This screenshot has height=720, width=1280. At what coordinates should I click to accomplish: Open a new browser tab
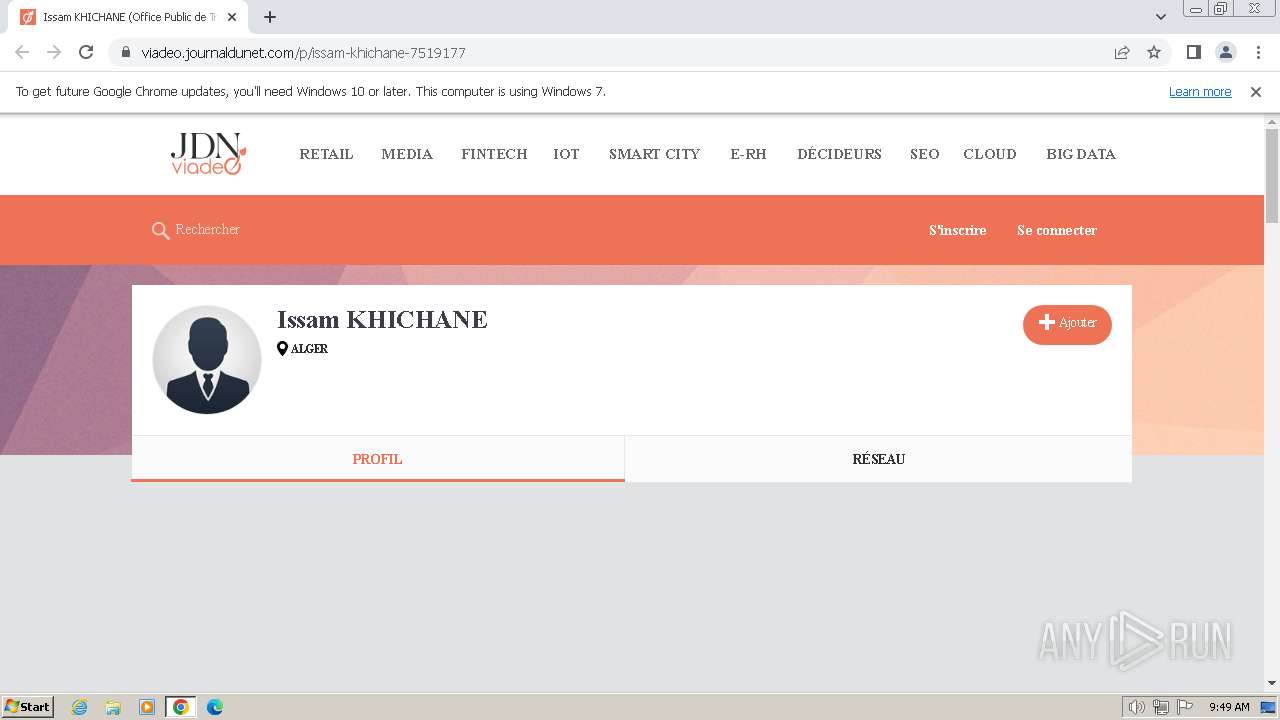(270, 17)
